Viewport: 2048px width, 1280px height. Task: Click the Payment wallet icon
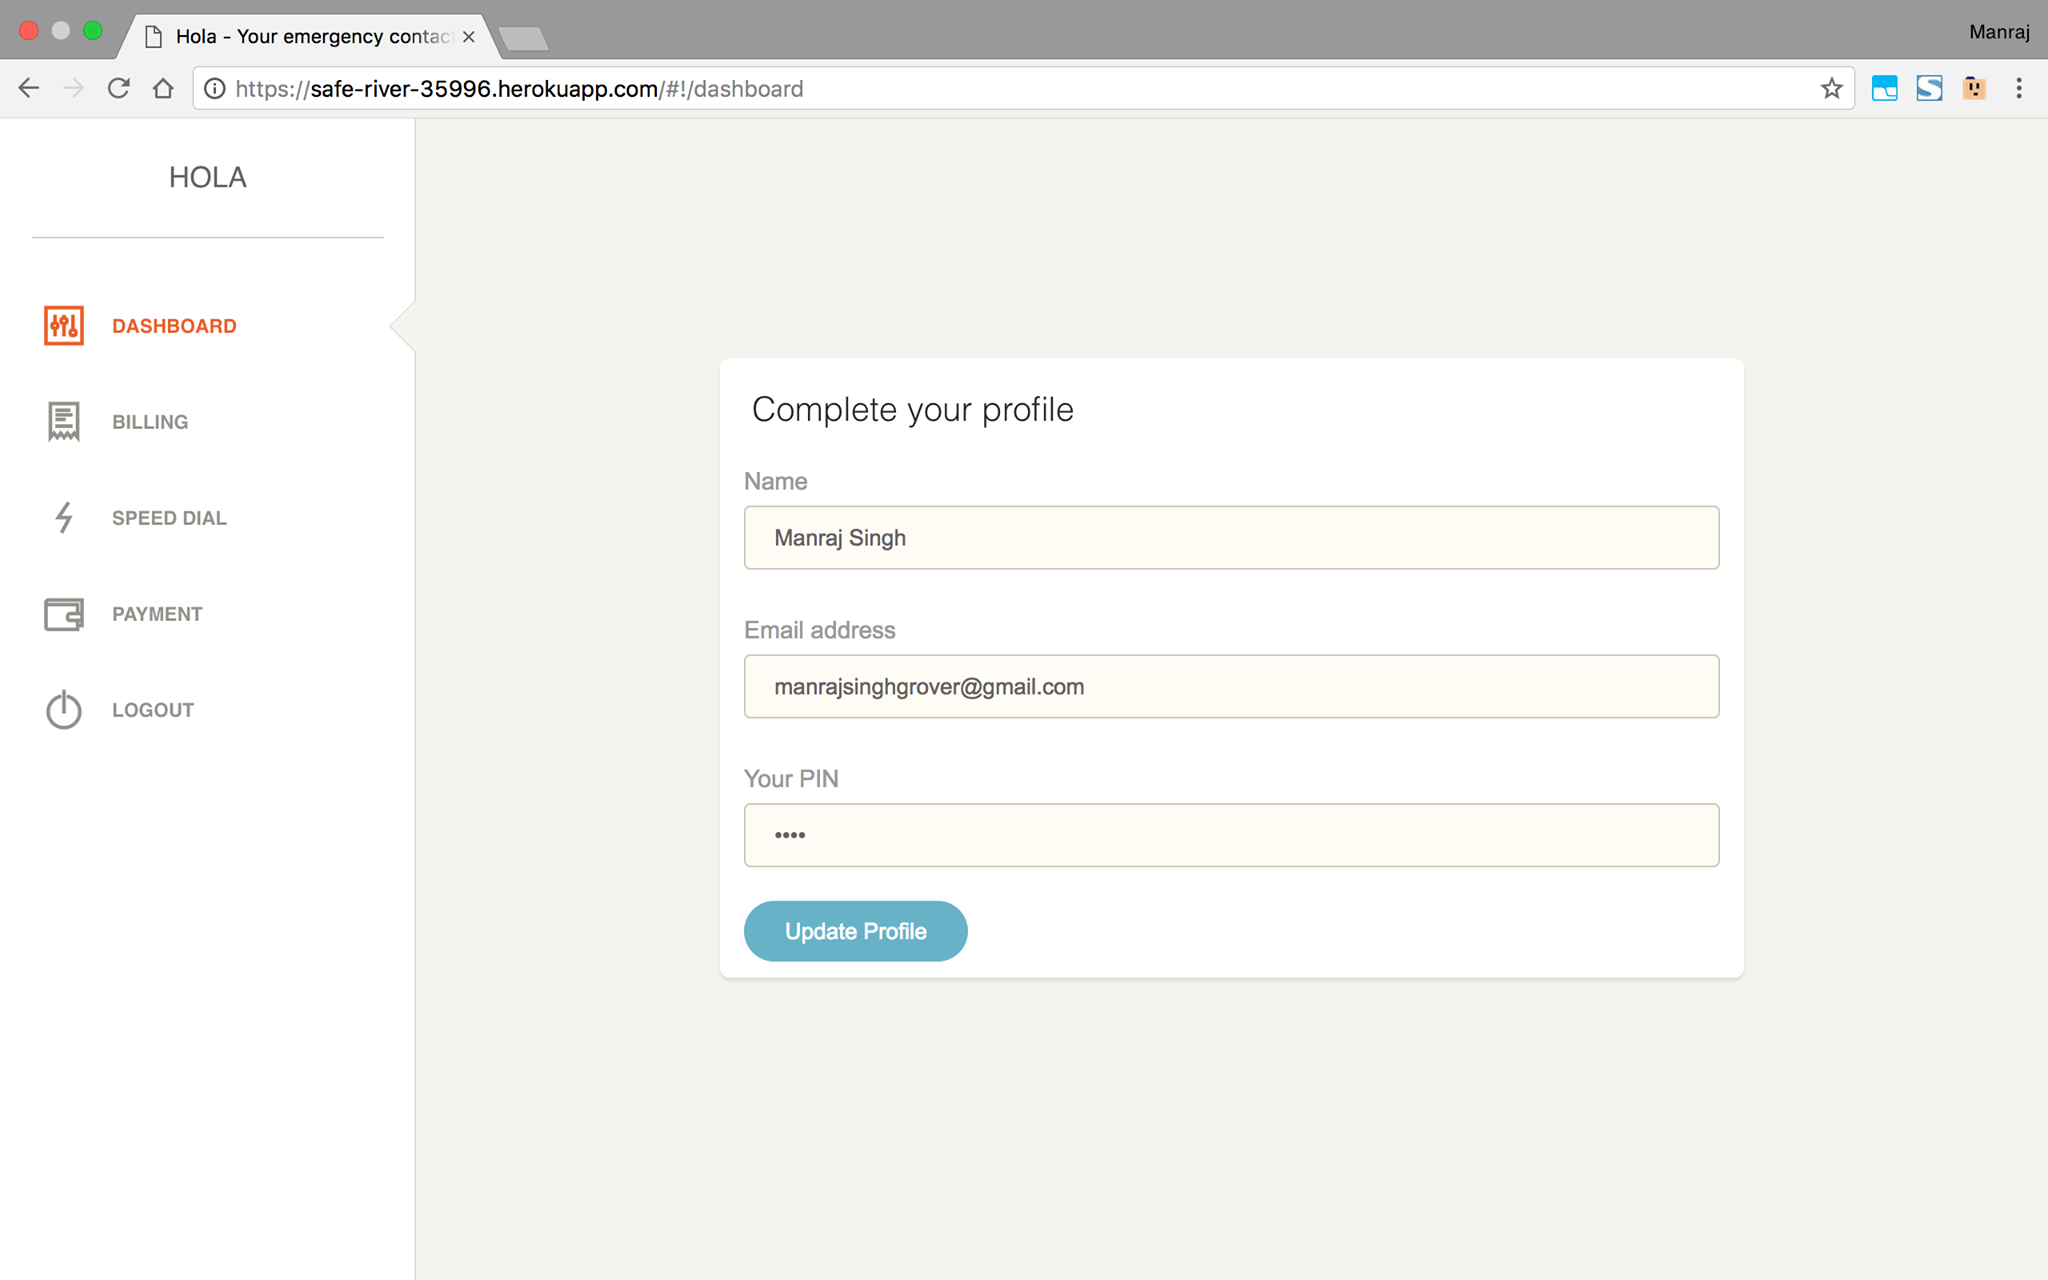tap(64, 614)
